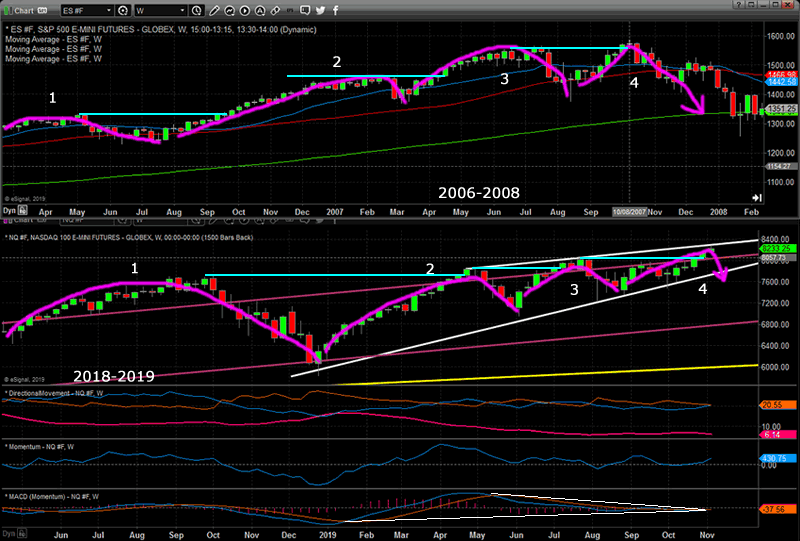Toggle the Dyn button under the S&P chart

point(10,213)
